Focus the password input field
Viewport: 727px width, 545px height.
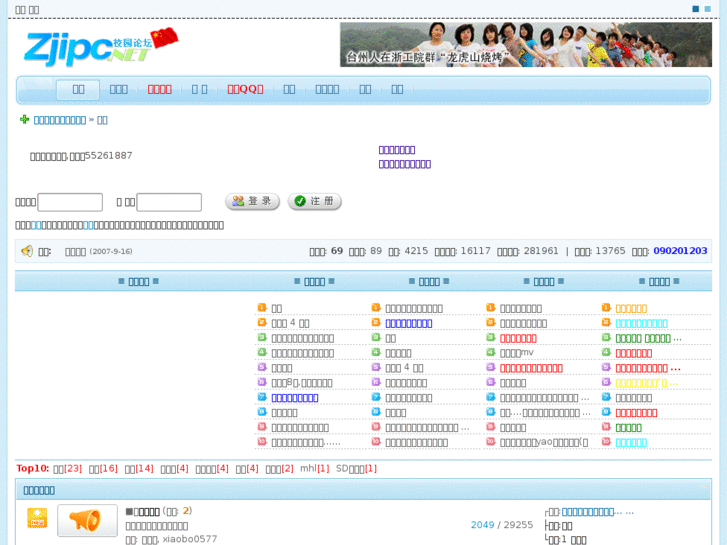pyautogui.click(x=169, y=202)
